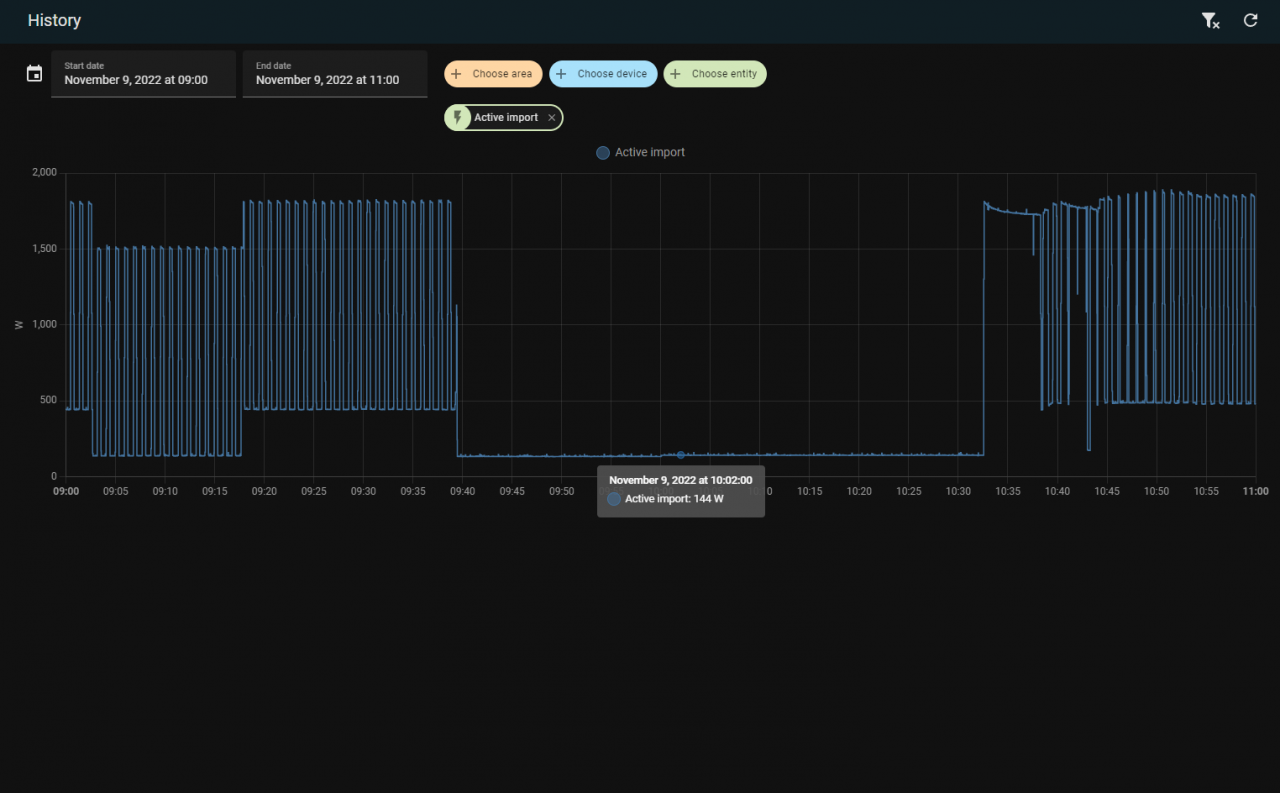Open the Start date picker field
The height and width of the screenshot is (793, 1280).
pyautogui.click(x=143, y=74)
